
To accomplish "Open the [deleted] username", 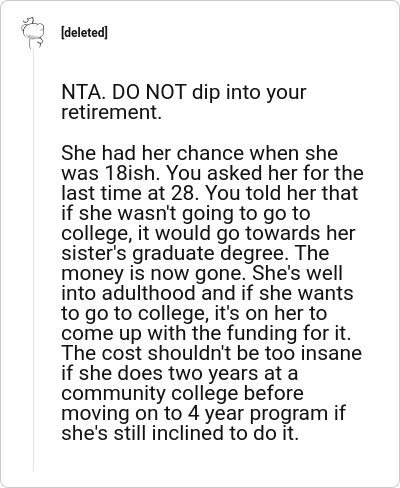I will coord(84,33).
